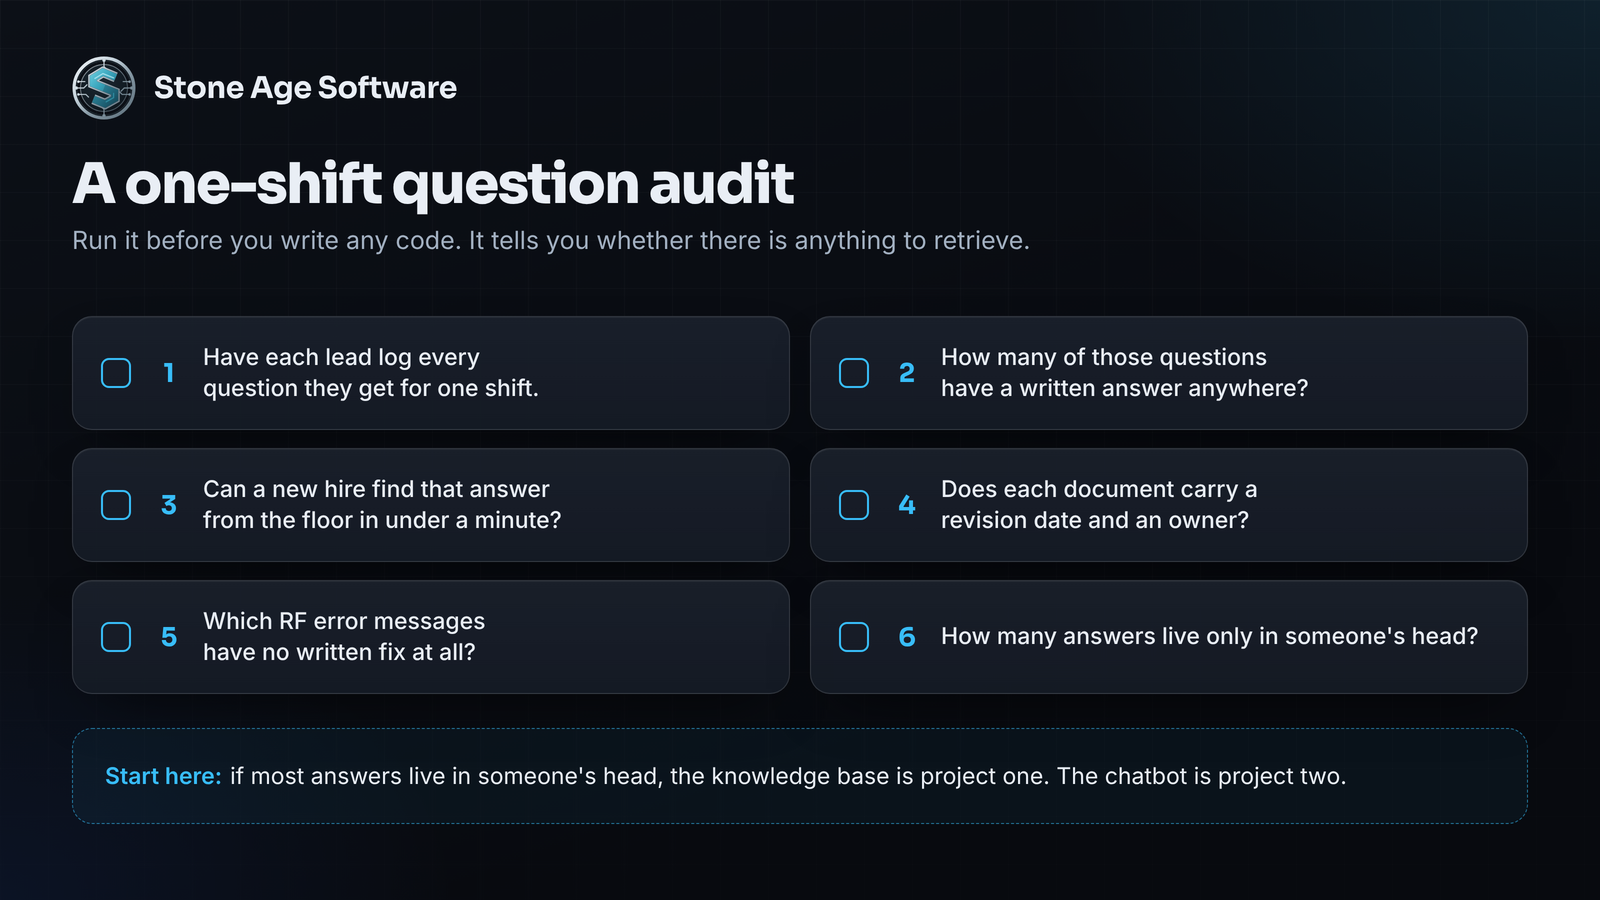The height and width of the screenshot is (900, 1600).
Task: Click text 'Which RF error messages'
Action: click(x=344, y=621)
